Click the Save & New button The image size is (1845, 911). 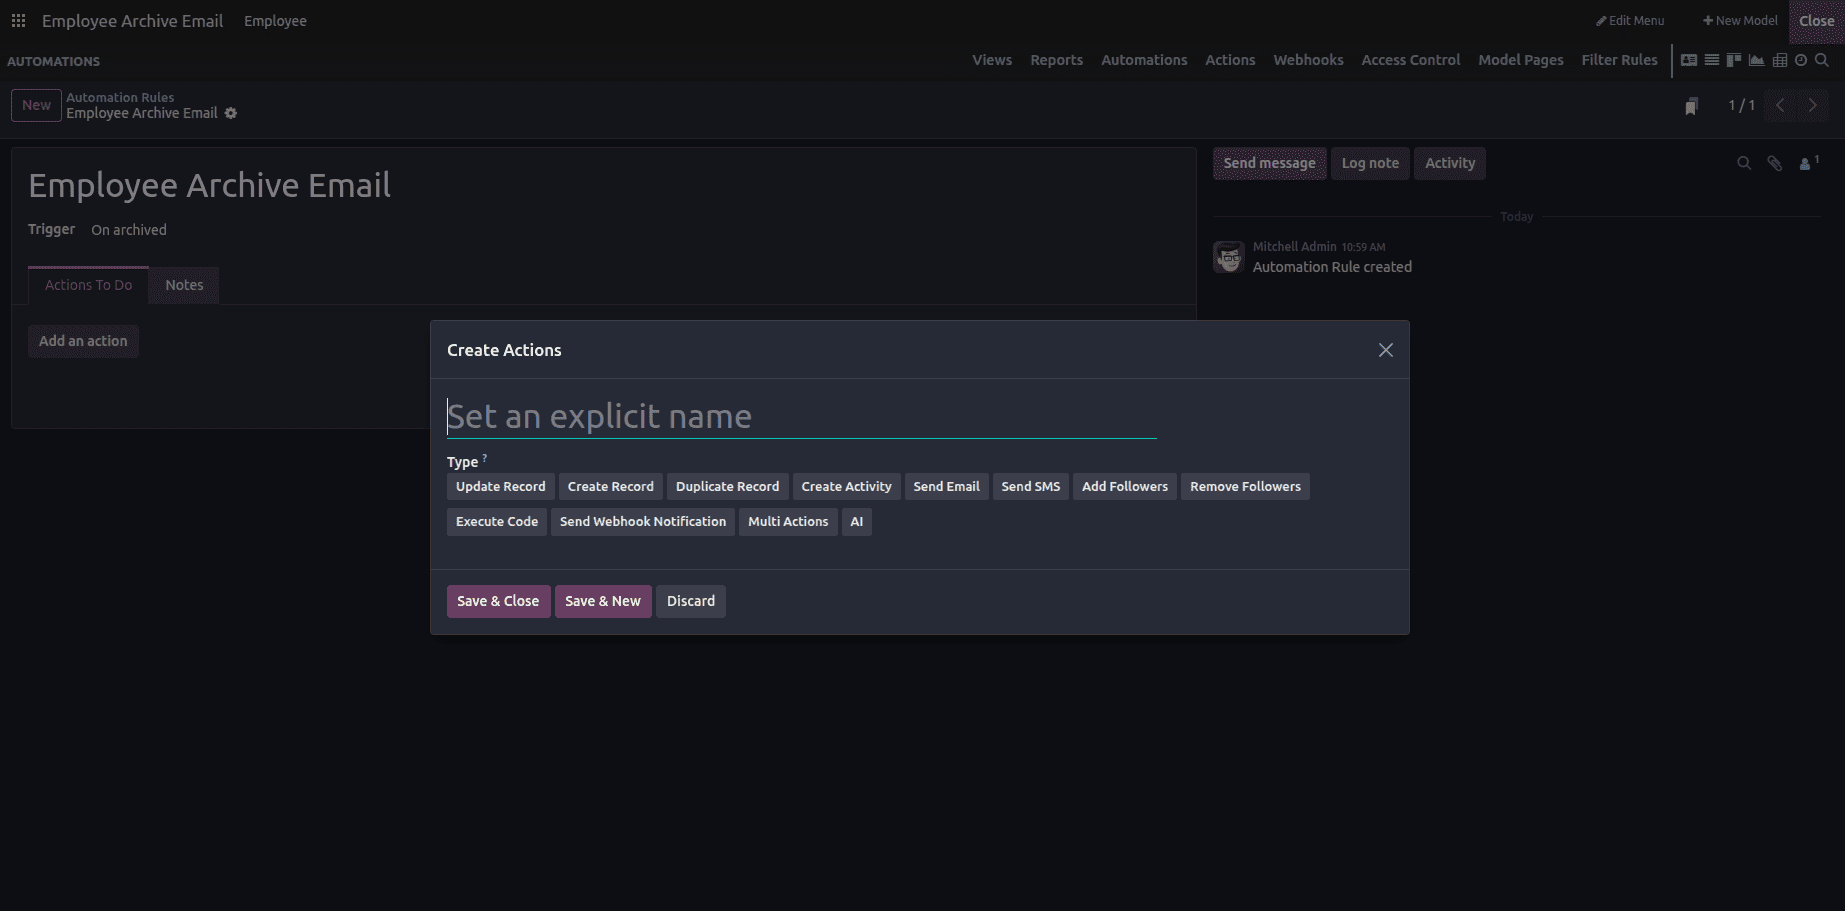coord(602,601)
